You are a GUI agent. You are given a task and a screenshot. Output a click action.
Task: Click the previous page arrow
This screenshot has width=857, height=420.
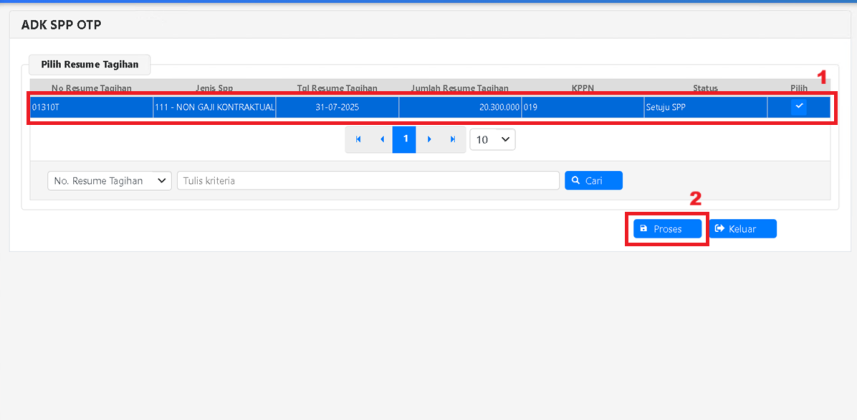[381, 140]
